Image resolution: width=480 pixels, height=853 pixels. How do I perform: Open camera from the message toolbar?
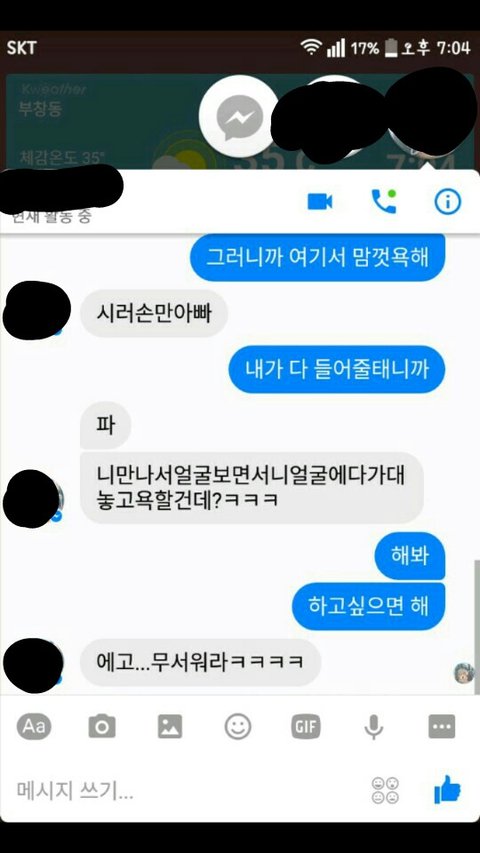coord(102,726)
